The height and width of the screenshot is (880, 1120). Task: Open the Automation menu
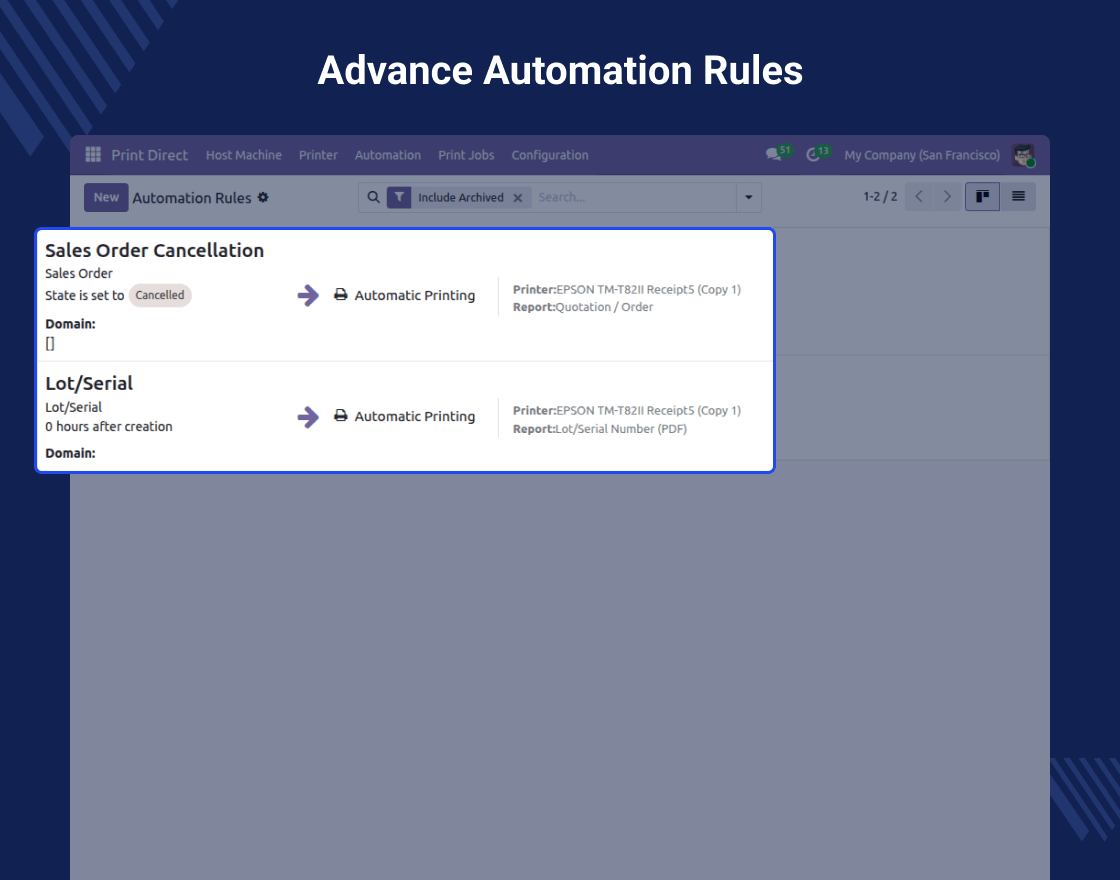coord(388,155)
